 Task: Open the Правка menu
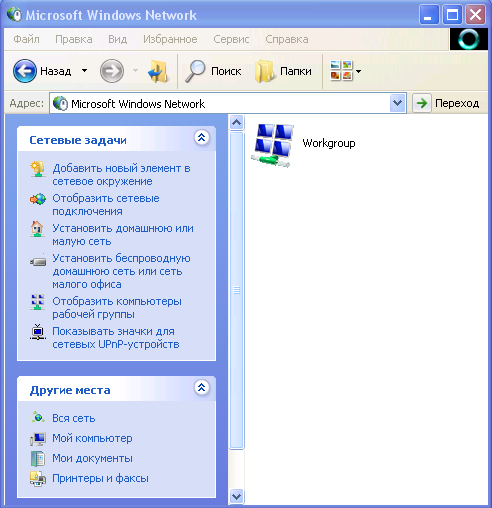74,39
